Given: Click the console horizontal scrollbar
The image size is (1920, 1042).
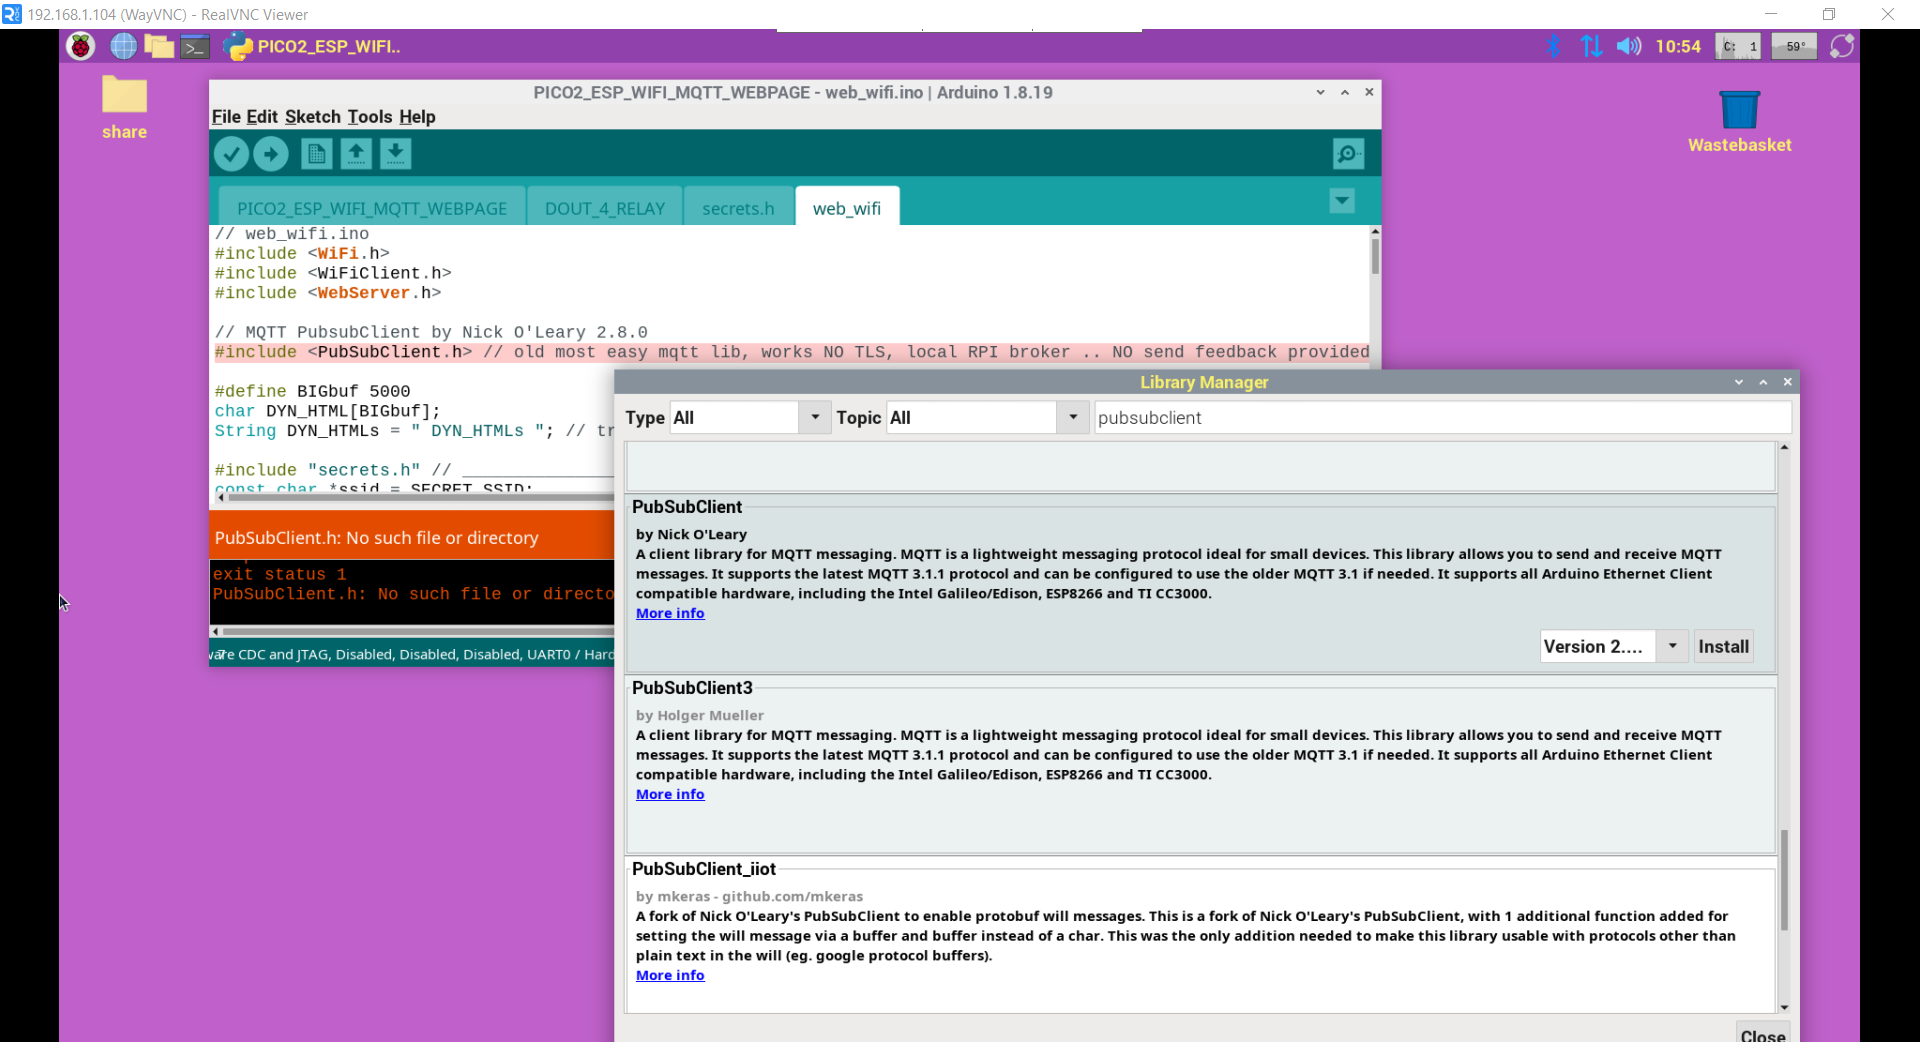Looking at the screenshot, I should 418,631.
